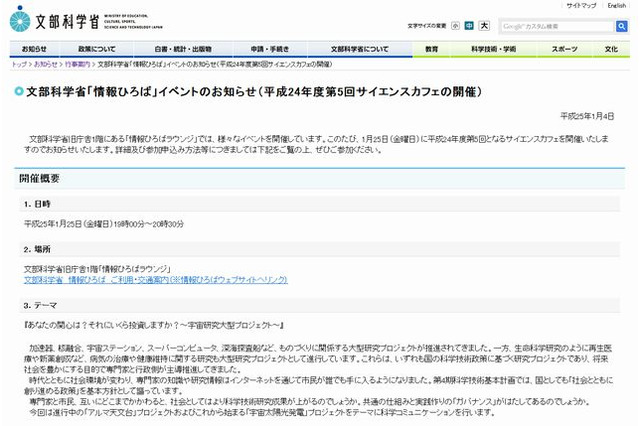640x426 pixels.
Task: Click the MEXT logo icon
Action: pyautogui.click(x=20, y=19)
